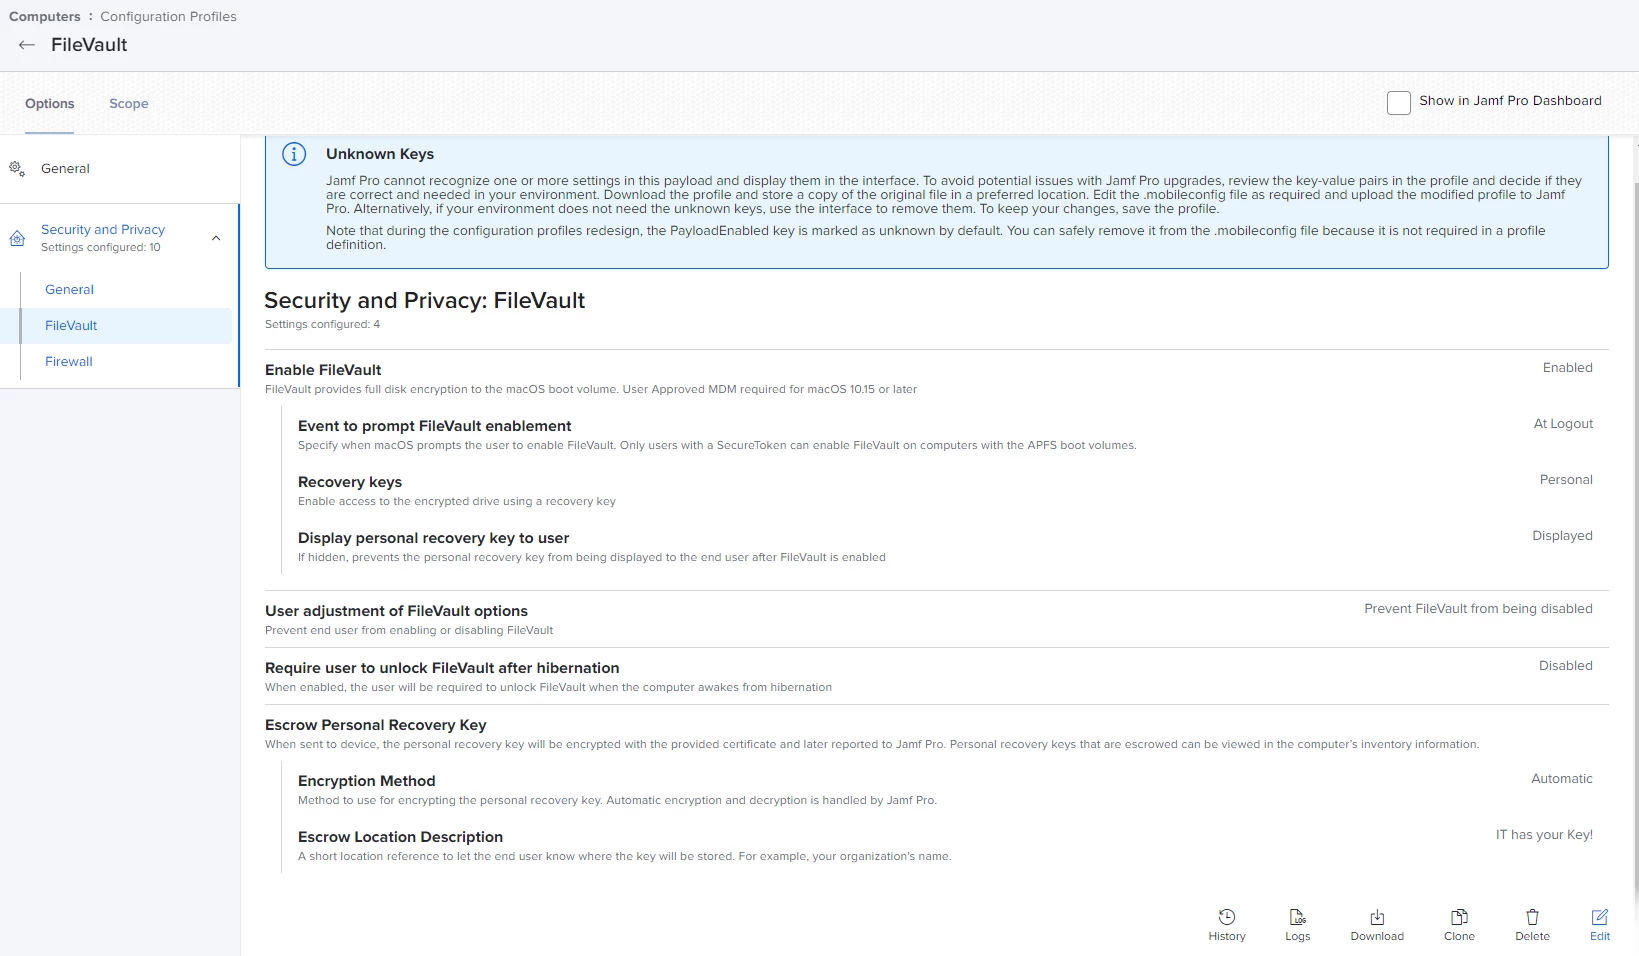
Task: Click Escrow Location Description title
Action: click(400, 837)
